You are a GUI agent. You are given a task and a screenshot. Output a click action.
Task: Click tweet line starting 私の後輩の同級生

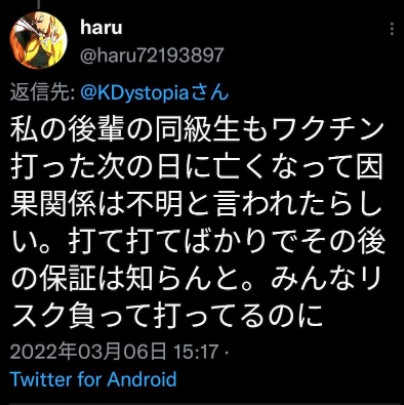(x=197, y=129)
